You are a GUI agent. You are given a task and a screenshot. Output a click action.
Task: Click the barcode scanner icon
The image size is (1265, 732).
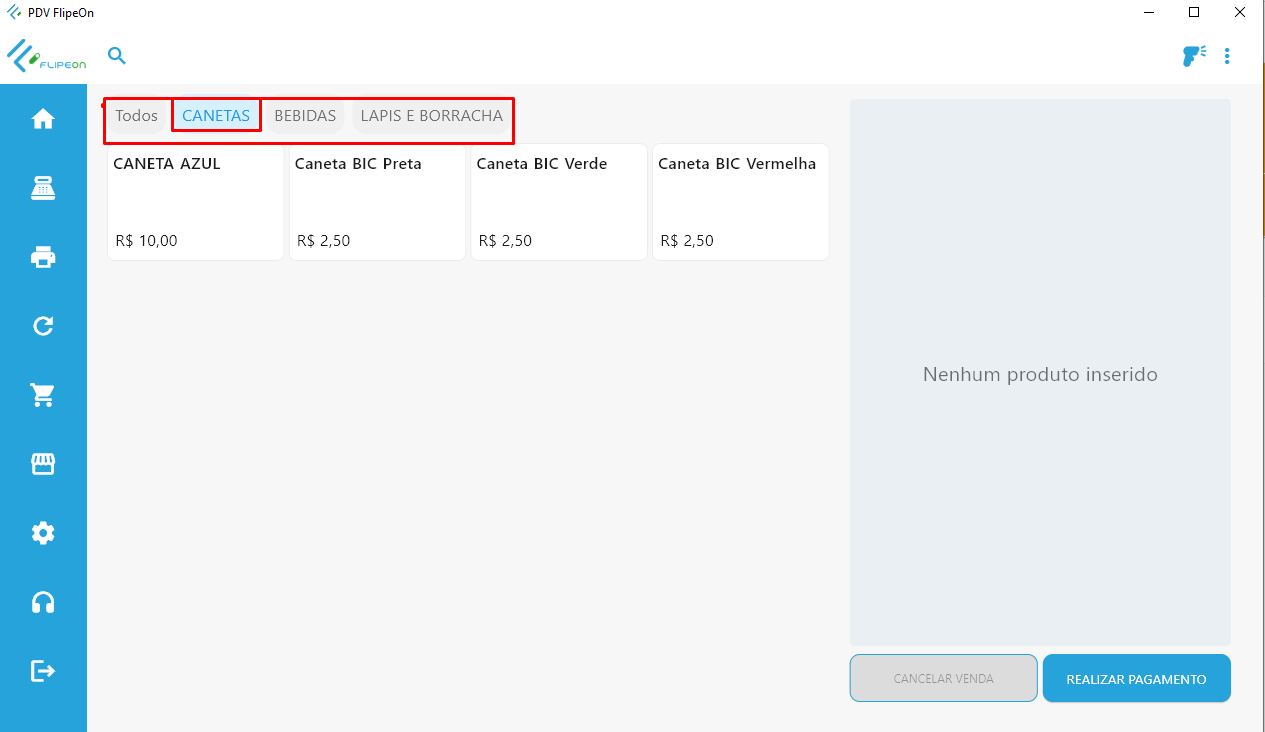pos(1193,56)
